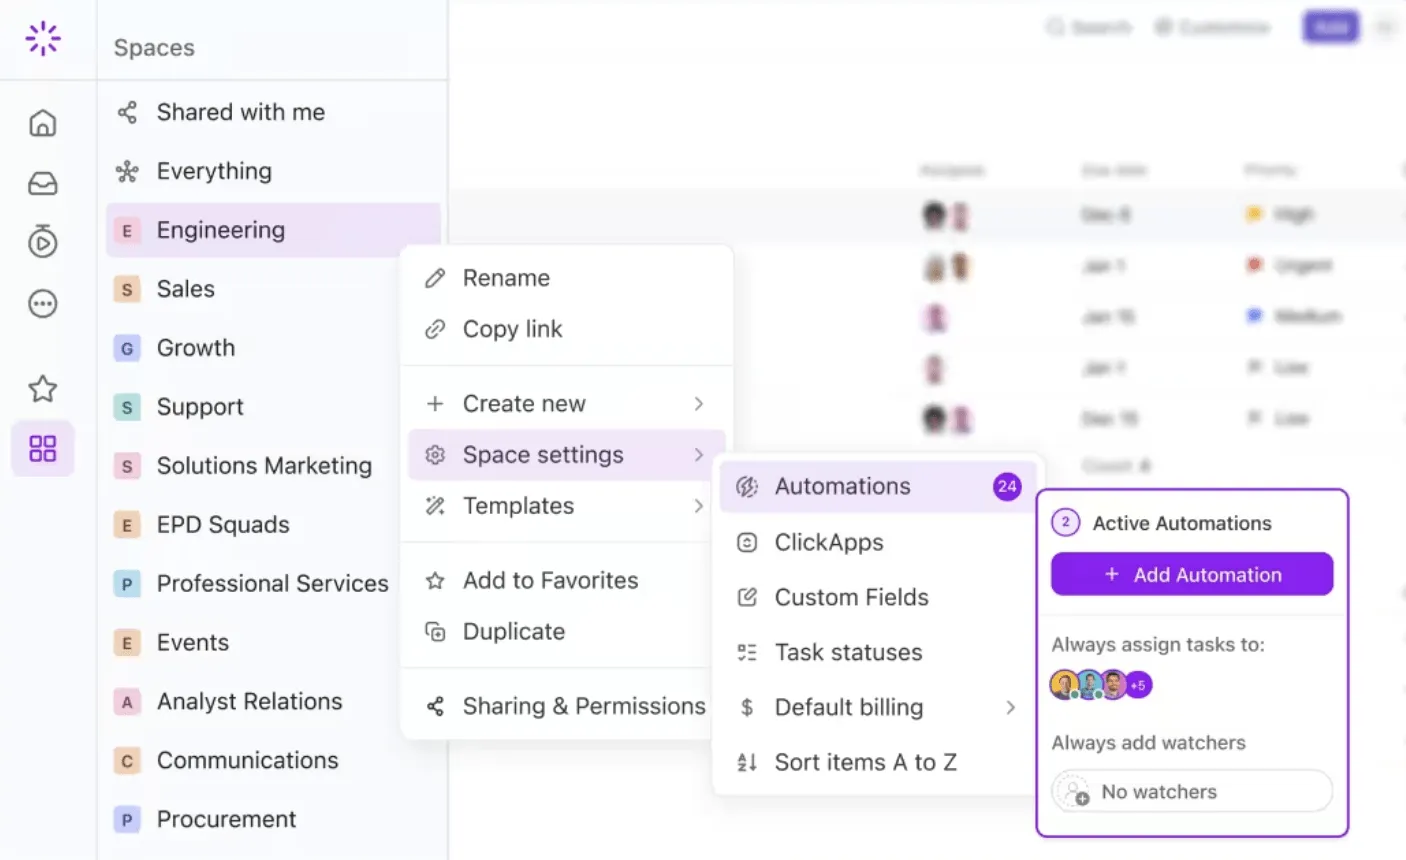Click the Communications C badge
This screenshot has width=1406, height=860.
coord(127,761)
